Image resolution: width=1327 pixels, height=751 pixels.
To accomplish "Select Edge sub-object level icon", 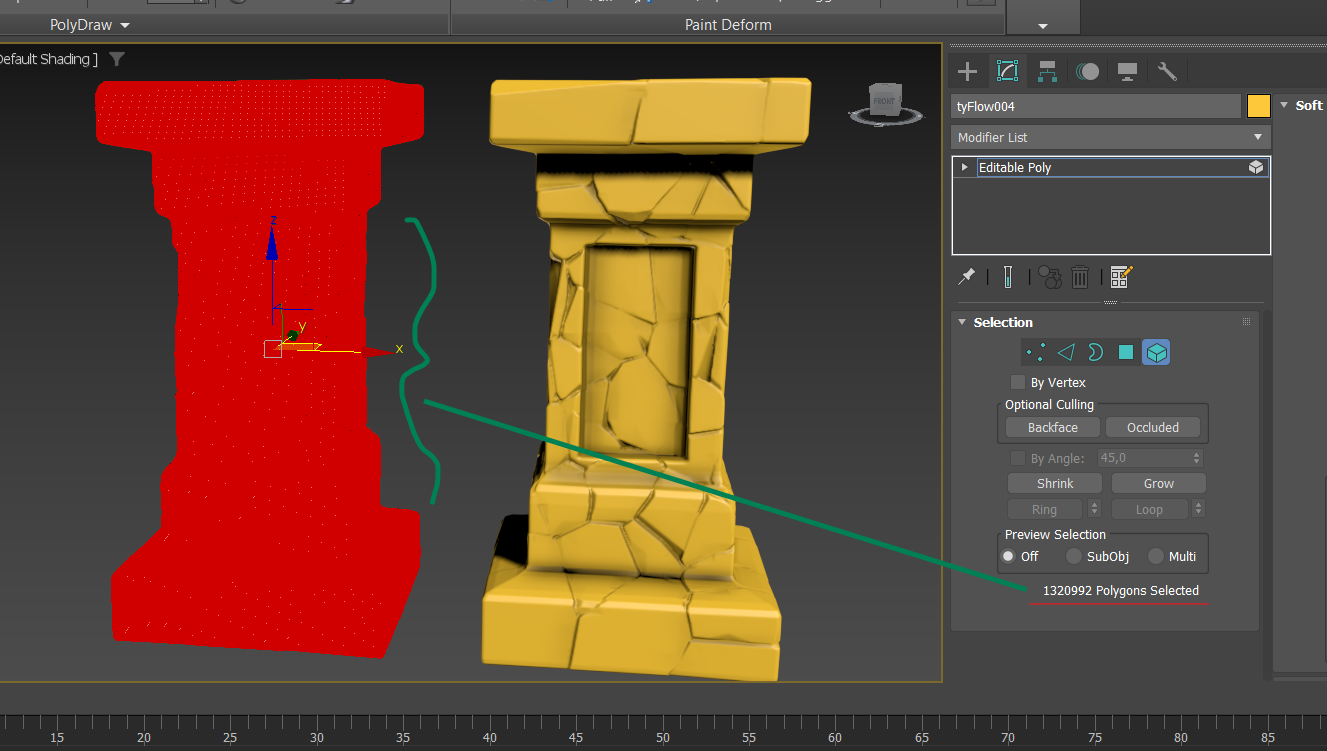I will tap(1066, 352).
